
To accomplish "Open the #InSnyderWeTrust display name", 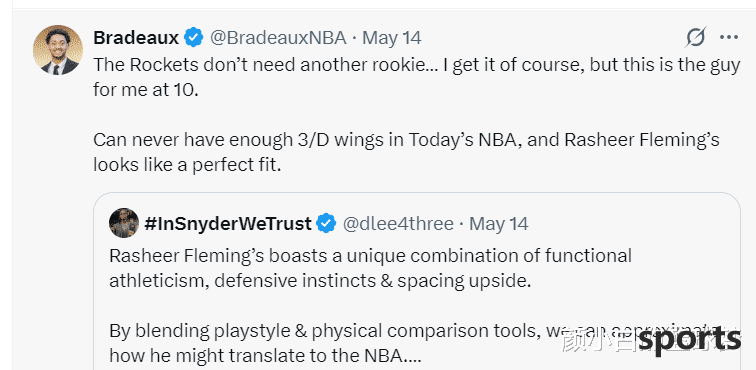I will click(228, 224).
